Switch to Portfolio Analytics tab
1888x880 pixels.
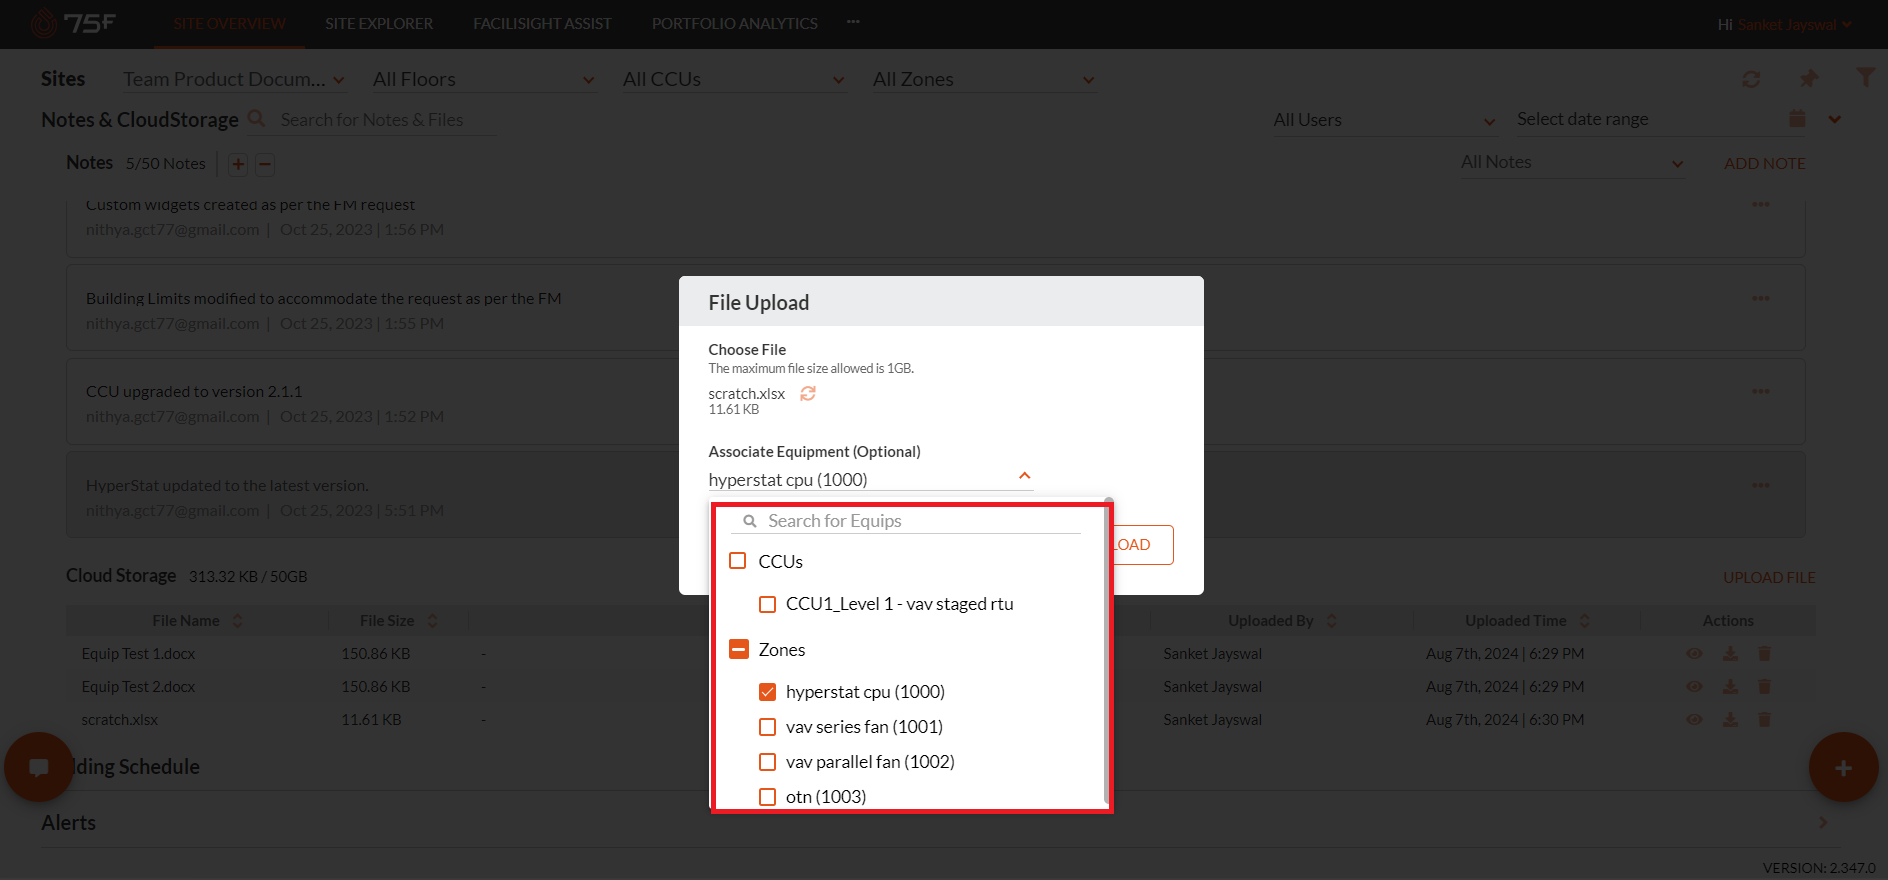coord(735,24)
